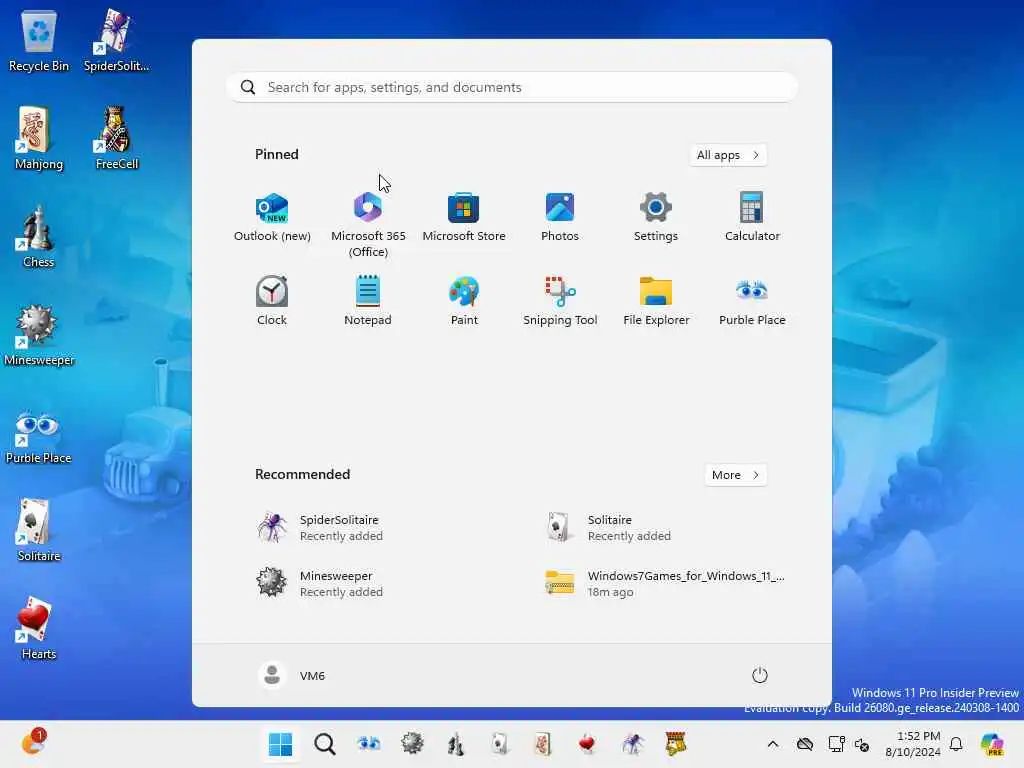Open Settings from pinned apps

coord(656,217)
